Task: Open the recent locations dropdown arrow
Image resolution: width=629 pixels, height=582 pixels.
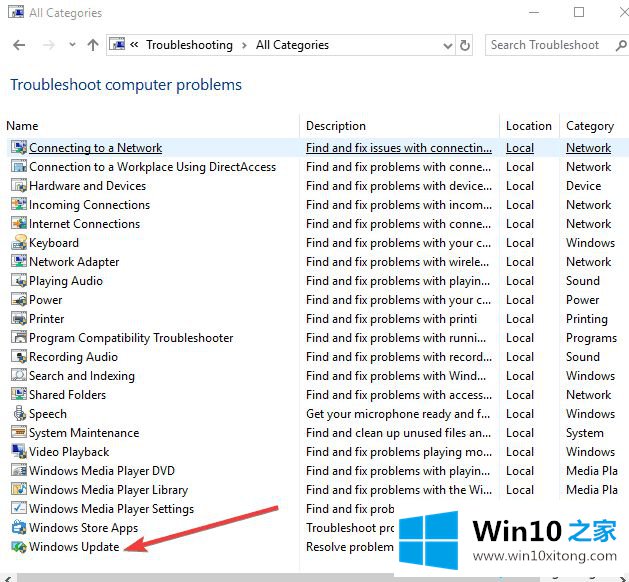Action: 72,45
